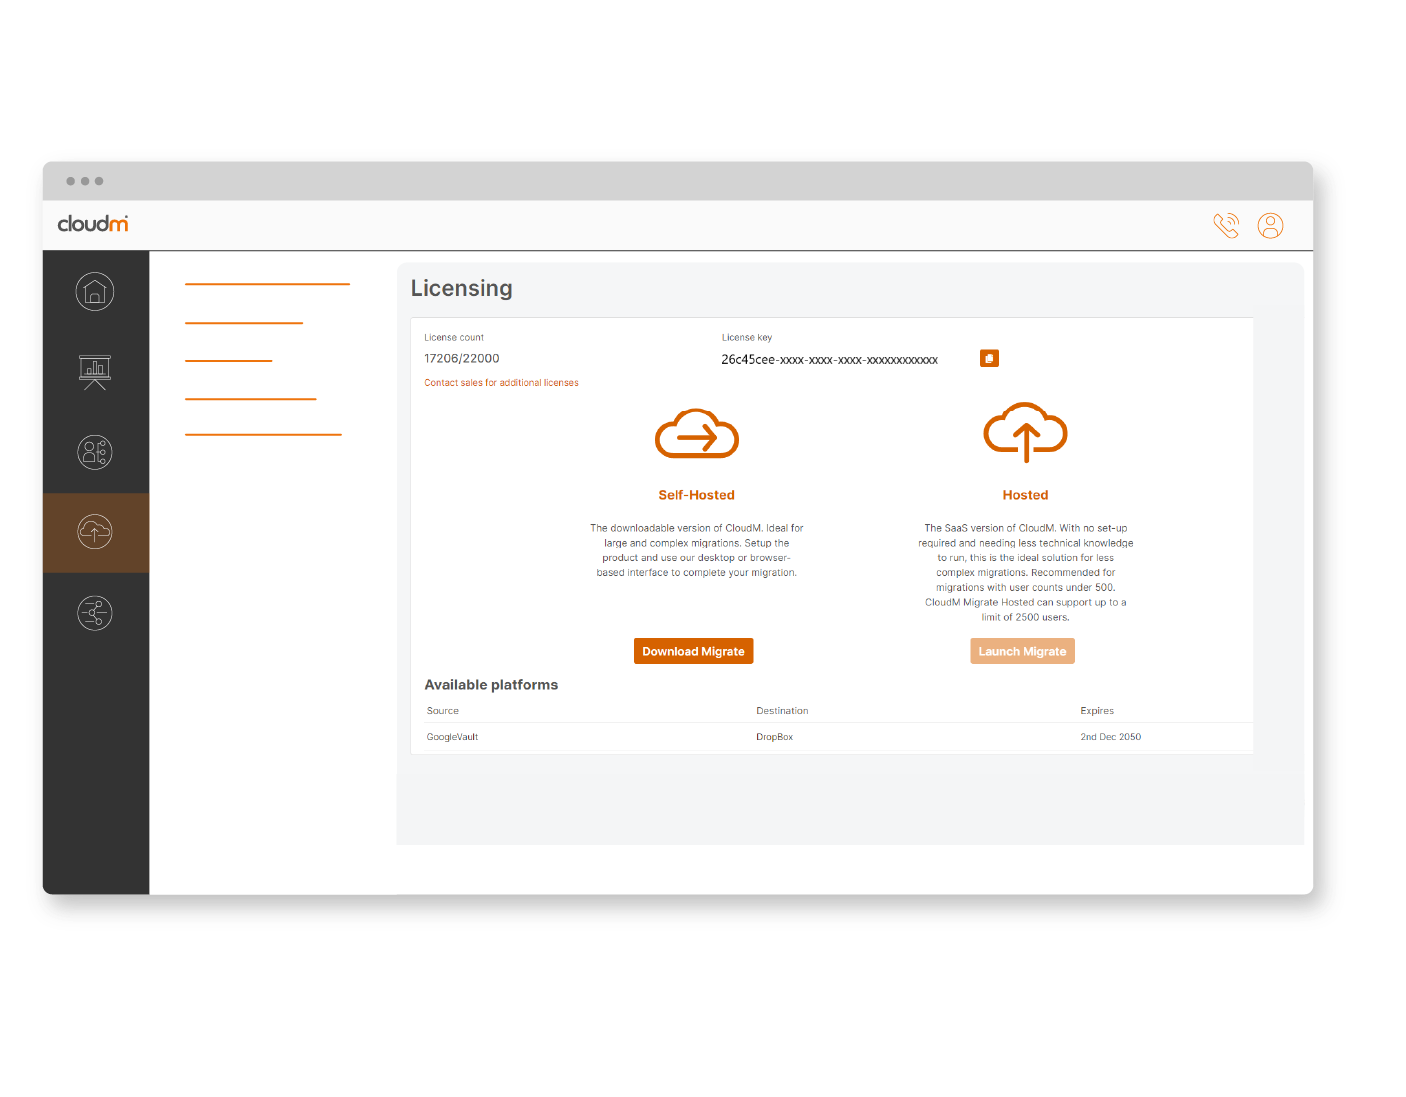Click Launch Migrate
This screenshot has height=1097, width=1406.
coord(1022,651)
